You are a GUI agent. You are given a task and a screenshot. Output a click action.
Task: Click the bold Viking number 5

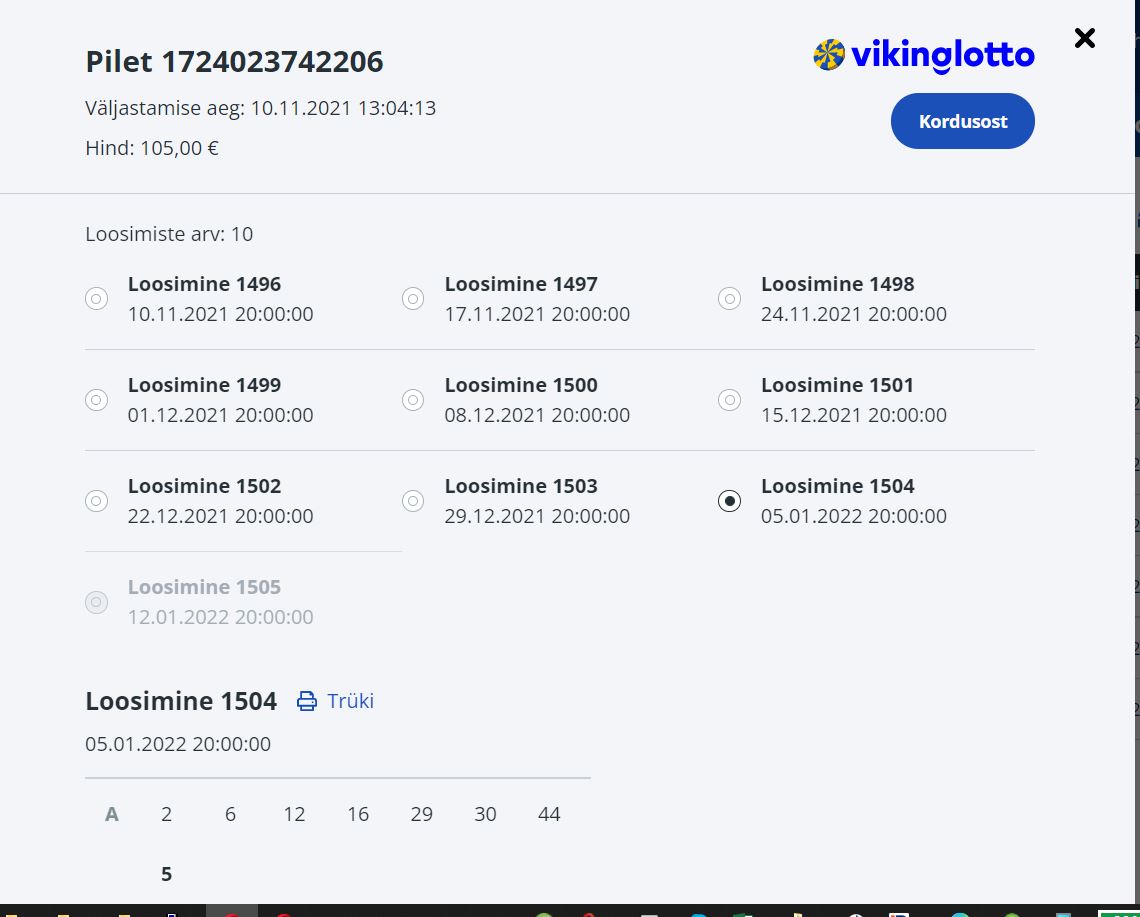(x=166, y=874)
